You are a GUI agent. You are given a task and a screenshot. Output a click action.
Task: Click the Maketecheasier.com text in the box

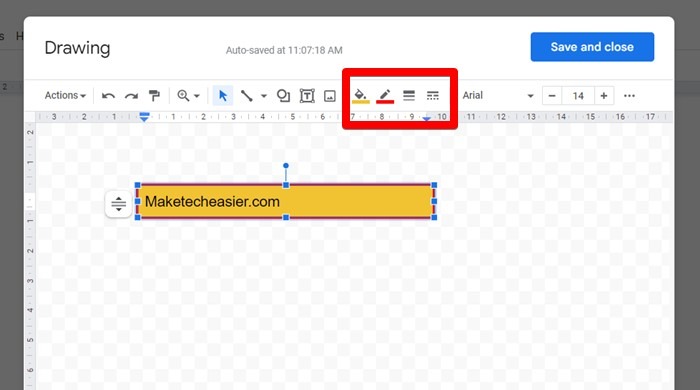pos(212,201)
